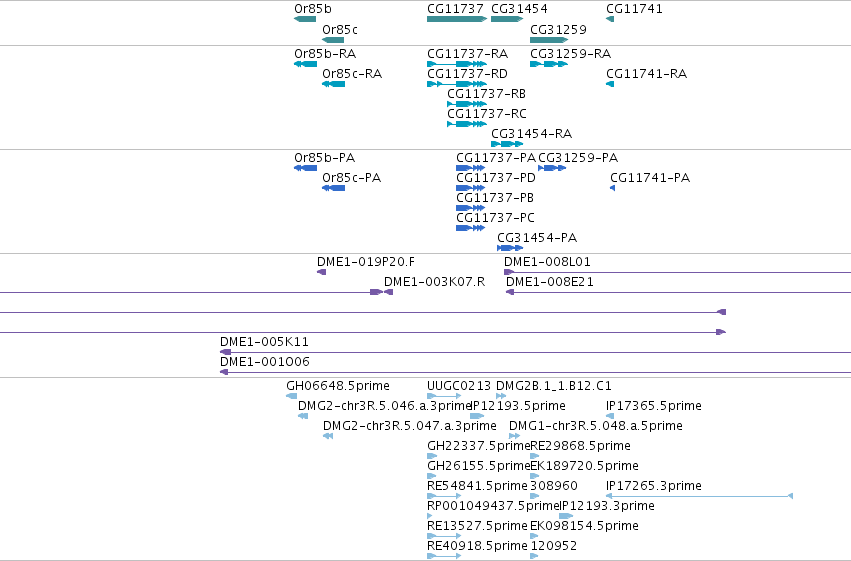Click the 308960 EST label

click(554, 487)
